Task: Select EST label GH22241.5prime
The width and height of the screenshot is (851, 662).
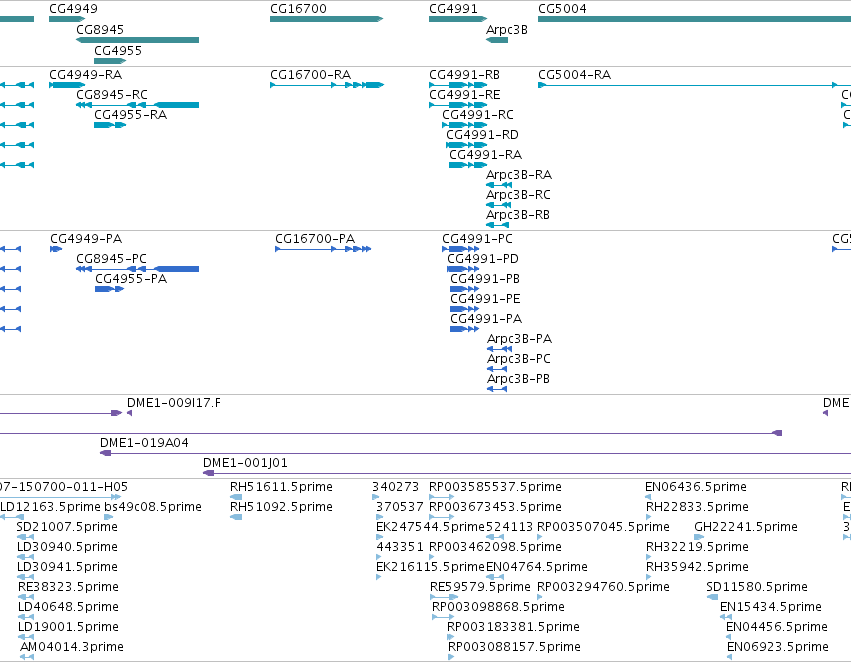Action: 746,527
